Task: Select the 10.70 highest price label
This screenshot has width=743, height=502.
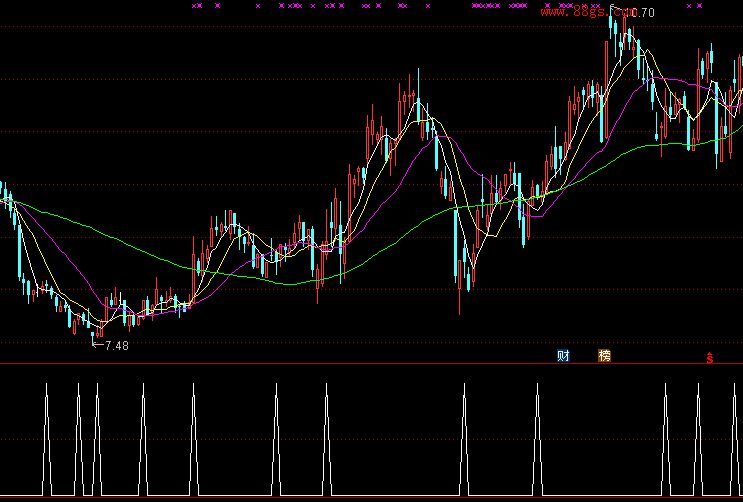Action: point(639,13)
